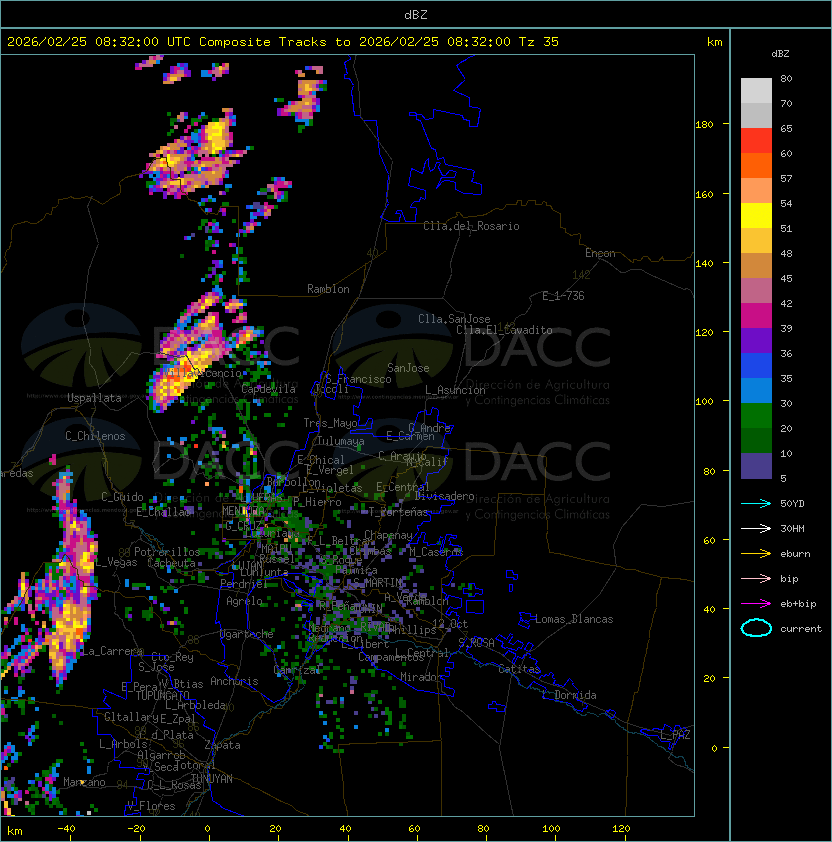Click the 'Encon' map label
Viewport: 832px width, 842px height.
(x=600, y=253)
